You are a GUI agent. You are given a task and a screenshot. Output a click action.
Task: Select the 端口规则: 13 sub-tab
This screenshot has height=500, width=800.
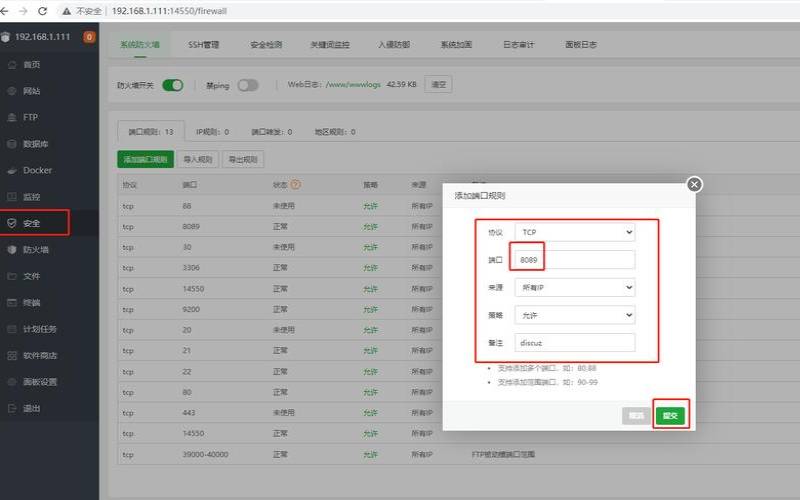coord(151,132)
